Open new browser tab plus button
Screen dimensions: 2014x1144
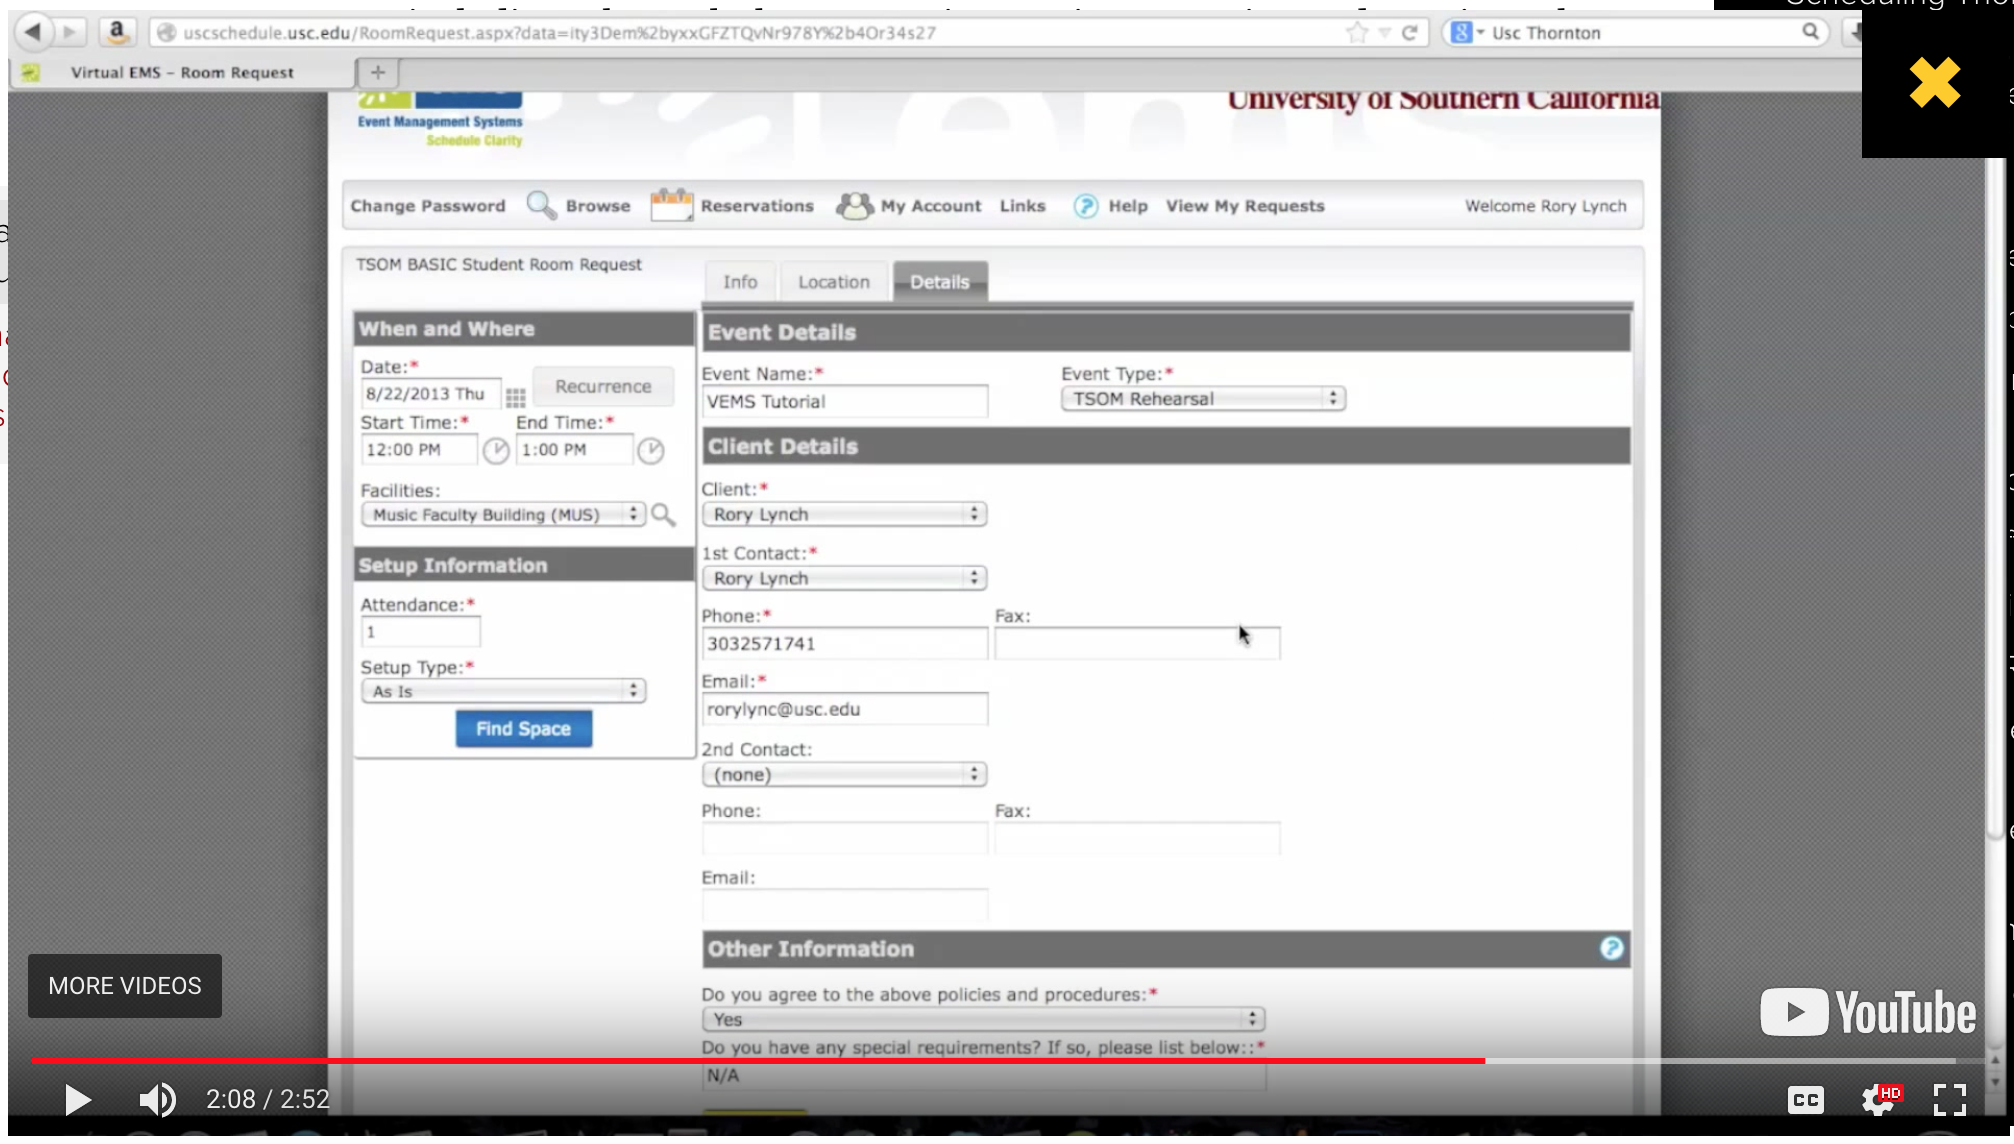point(378,72)
